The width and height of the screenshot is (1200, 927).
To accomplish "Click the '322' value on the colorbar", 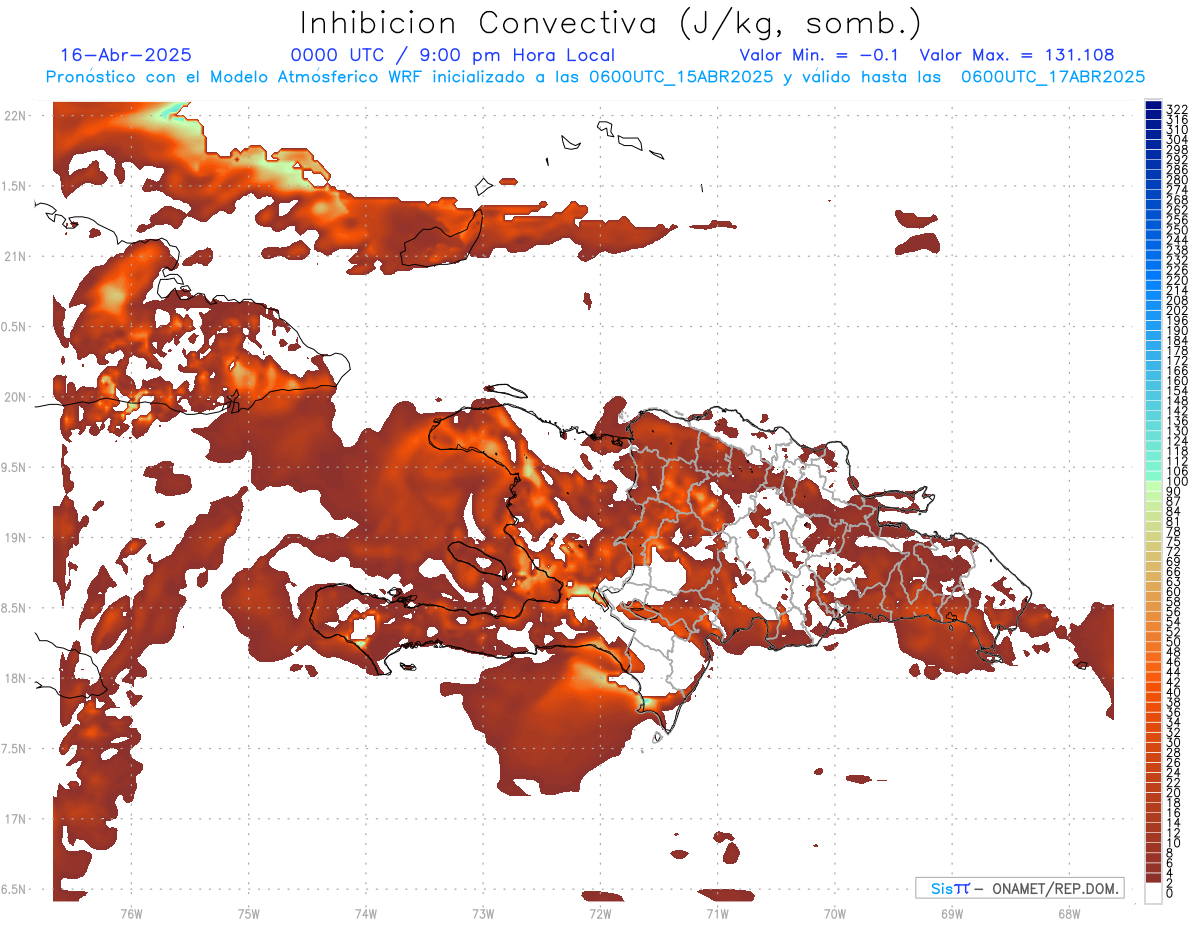I will tap(1177, 109).
